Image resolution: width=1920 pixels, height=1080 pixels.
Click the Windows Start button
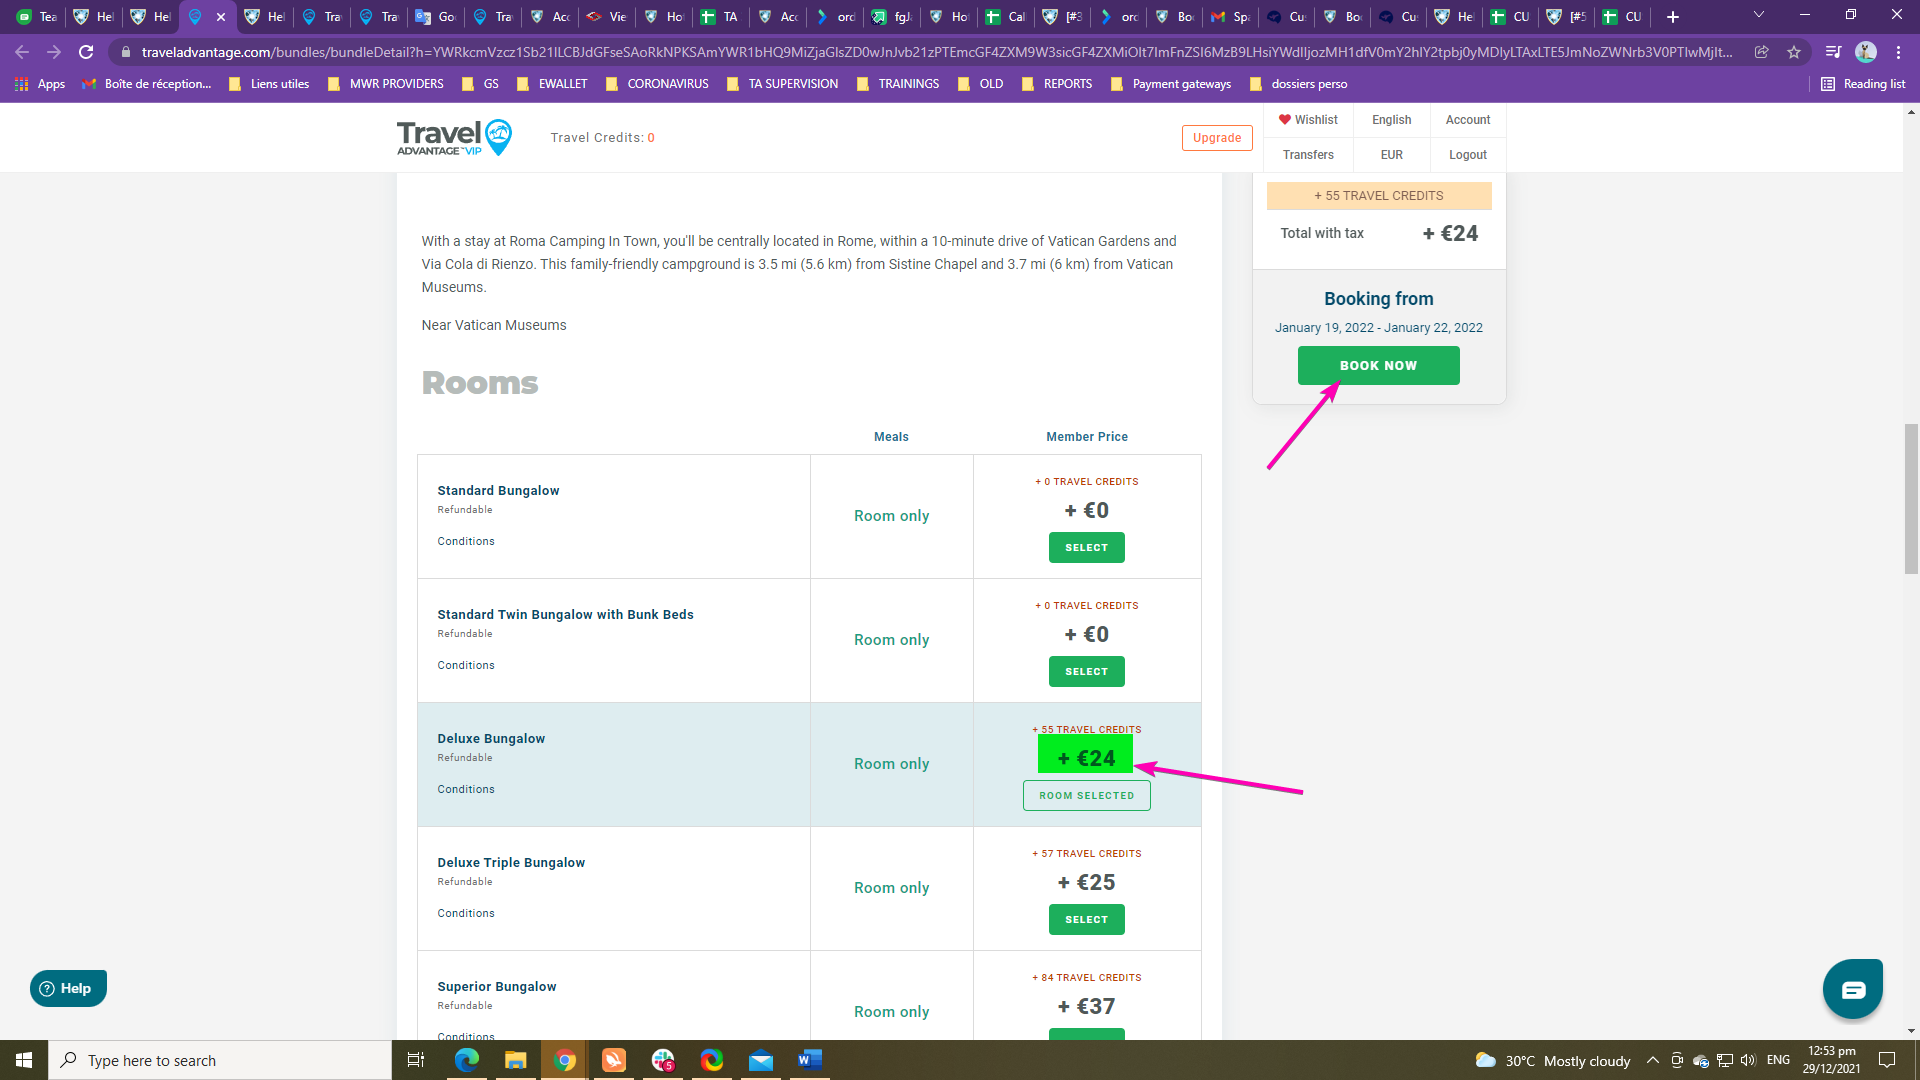(24, 1060)
